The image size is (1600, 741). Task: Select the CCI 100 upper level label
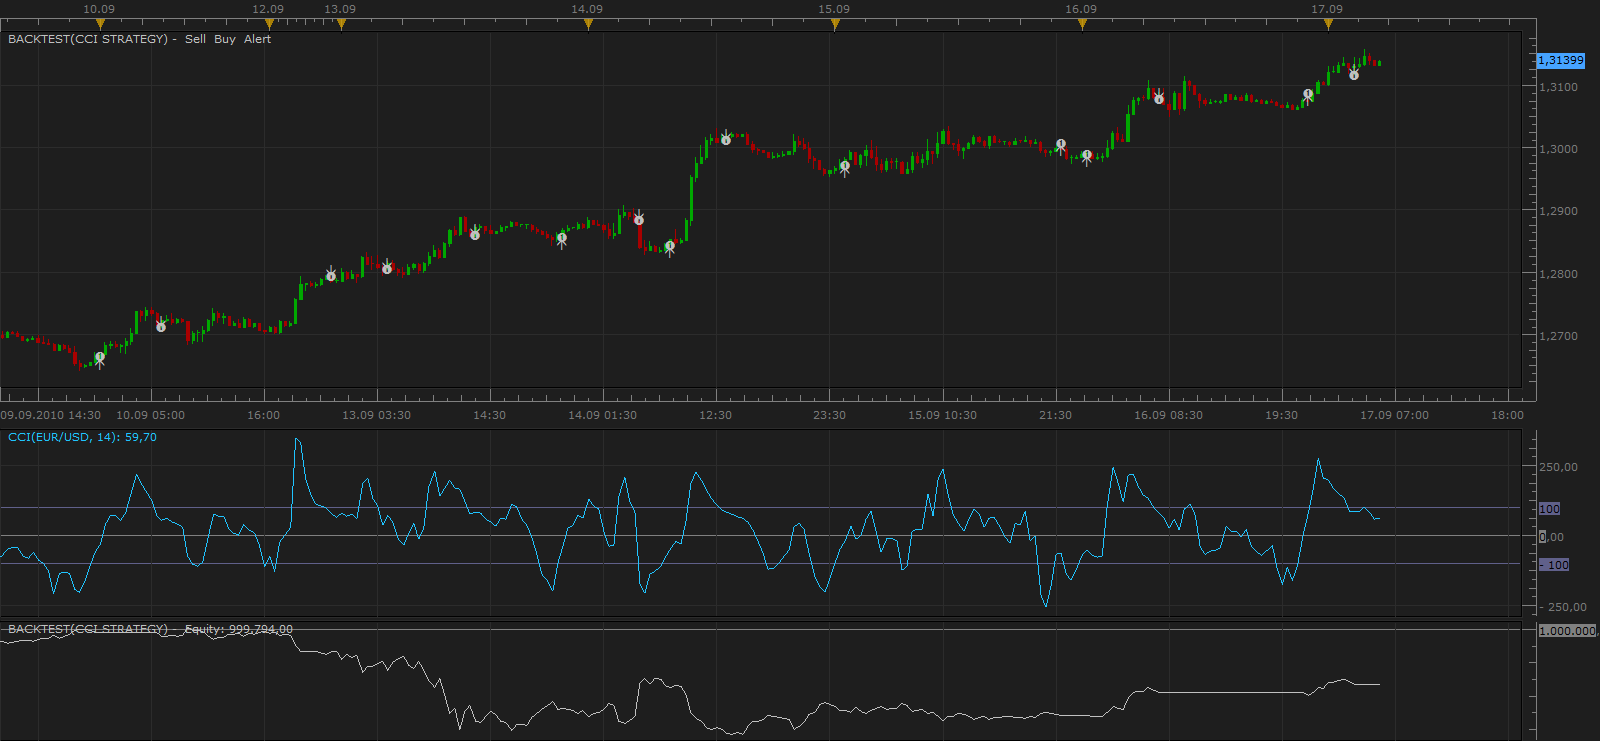[x=1549, y=509]
